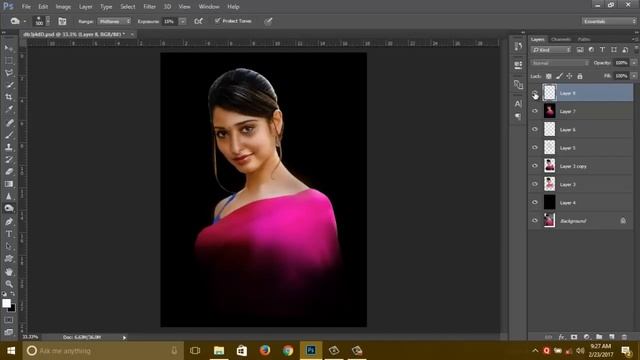Select the Dodge tool in toolbox
The height and width of the screenshot is (360, 640).
pos(9,208)
